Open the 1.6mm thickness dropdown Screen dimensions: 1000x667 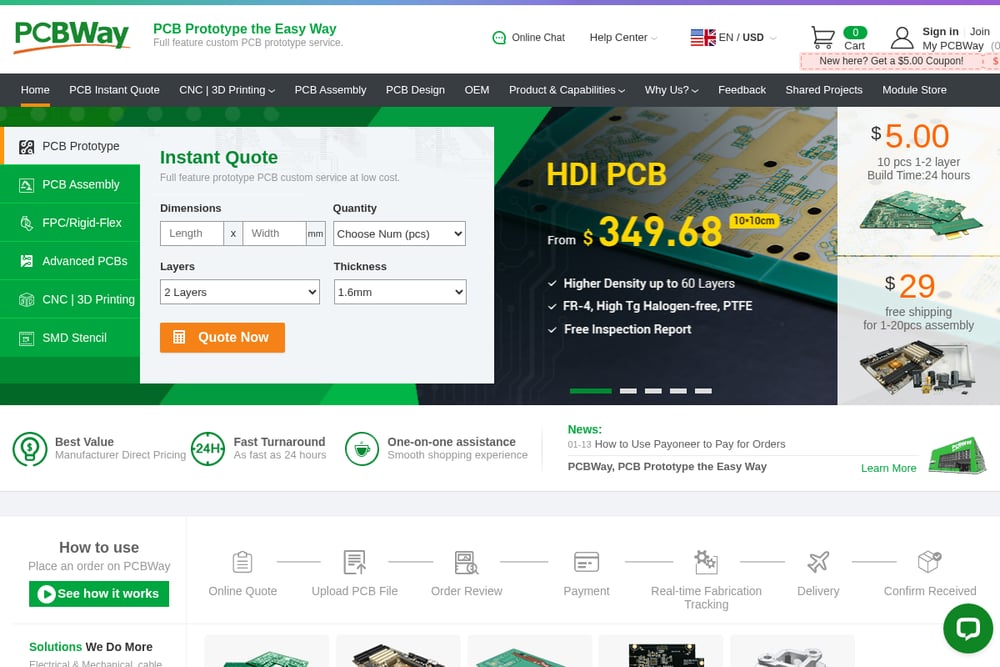click(400, 292)
